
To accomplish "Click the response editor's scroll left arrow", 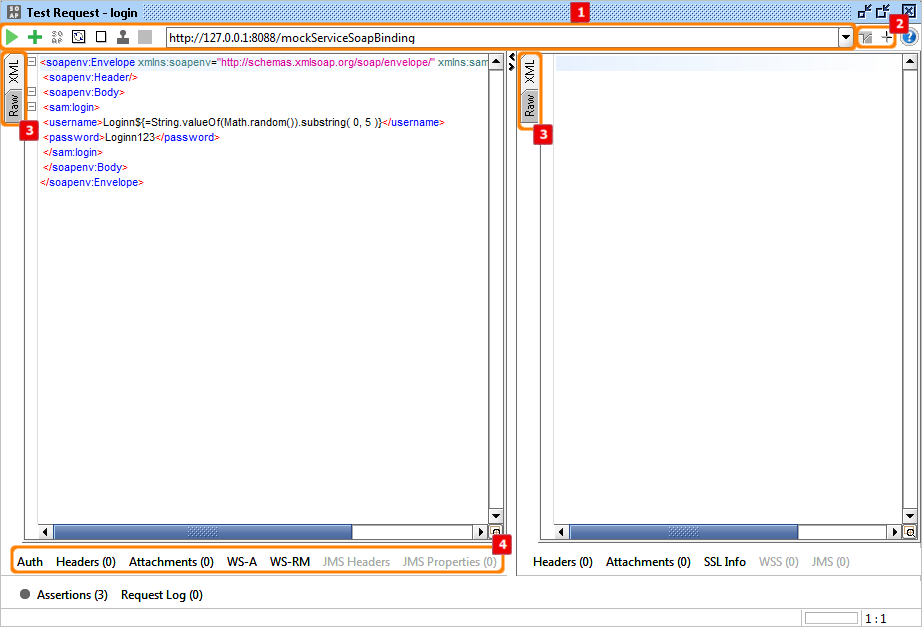I will 561,532.
